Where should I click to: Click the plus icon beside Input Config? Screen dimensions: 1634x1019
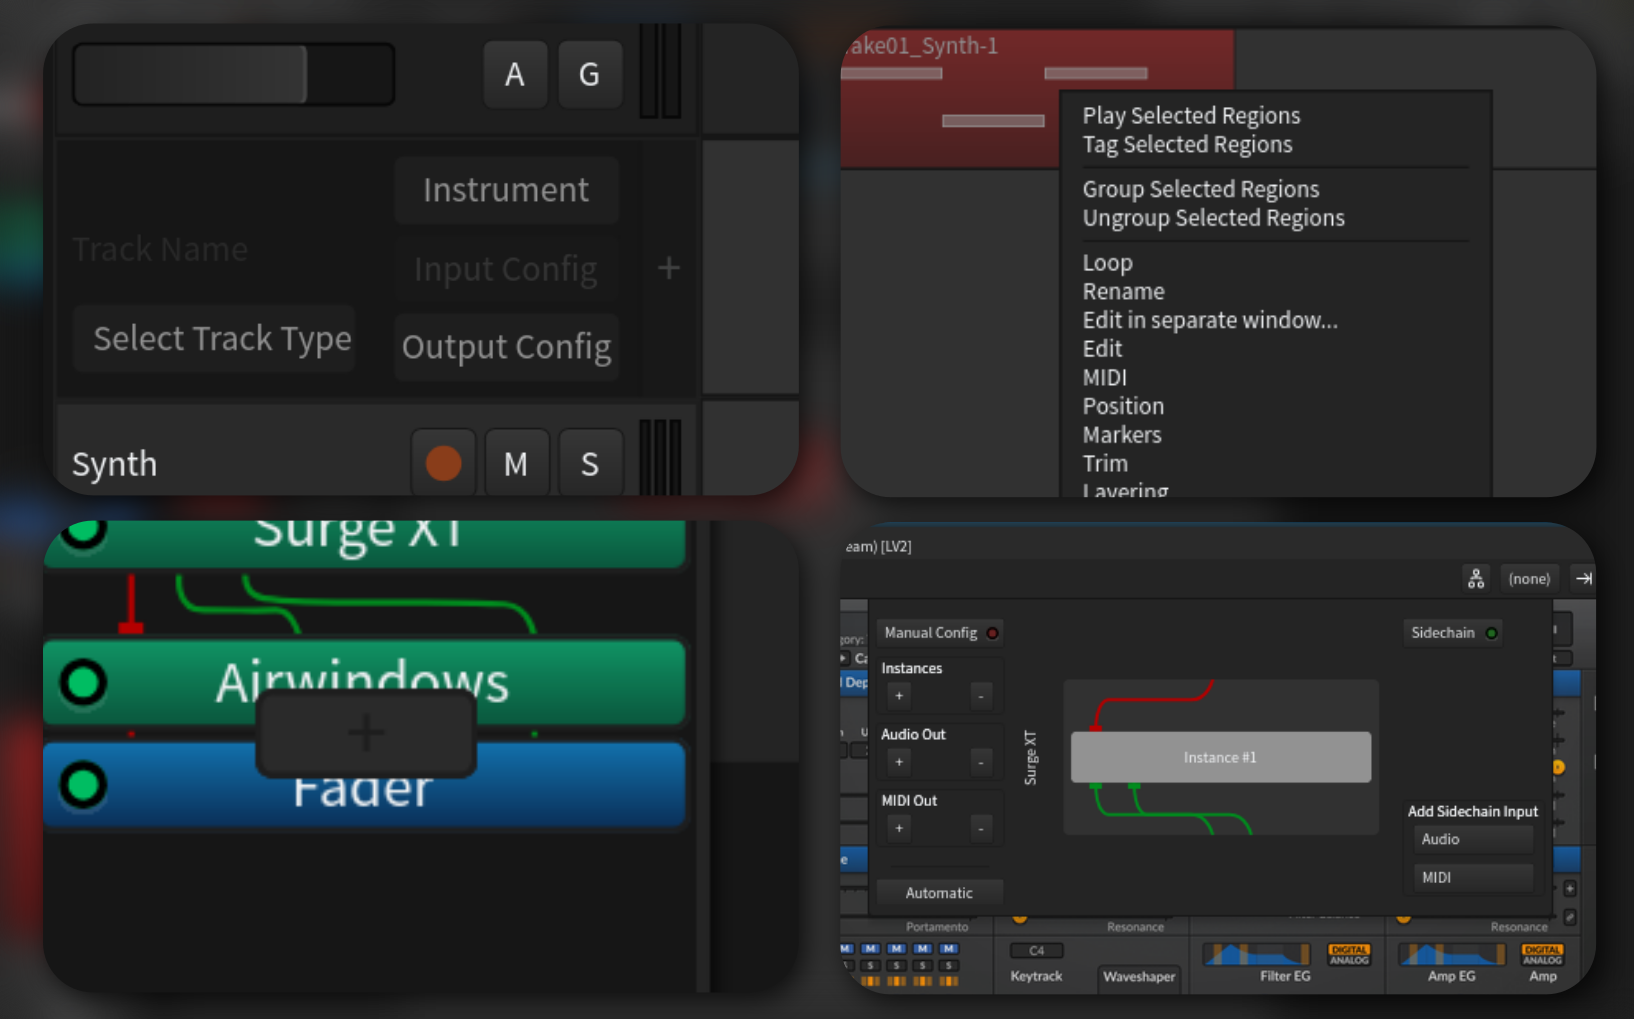pyautogui.click(x=669, y=268)
